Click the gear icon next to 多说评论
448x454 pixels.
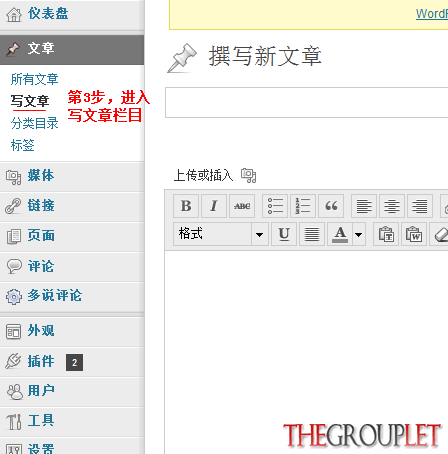click(x=14, y=296)
